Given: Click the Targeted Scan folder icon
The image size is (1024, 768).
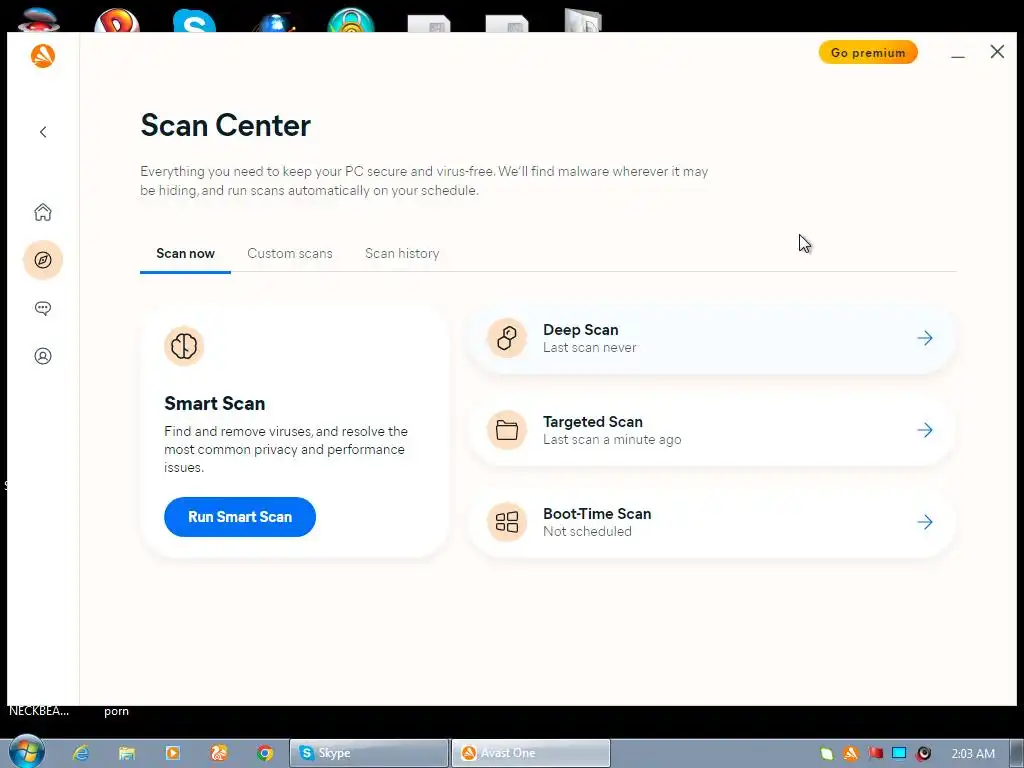Looking at the screenshot, I should 507,430.
